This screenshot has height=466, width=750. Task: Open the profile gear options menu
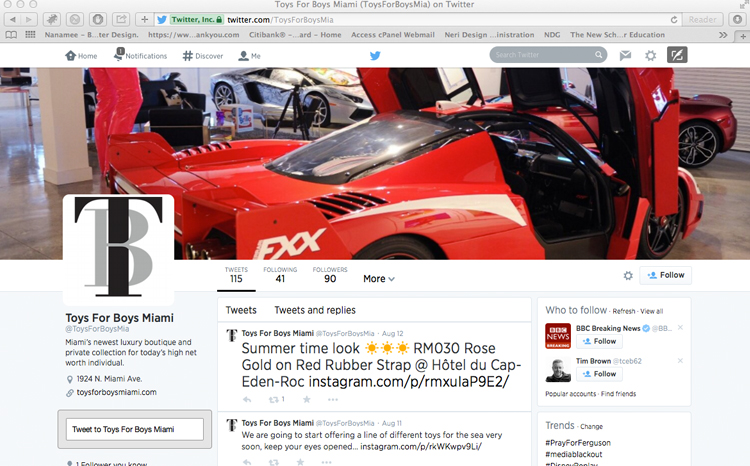628,275
